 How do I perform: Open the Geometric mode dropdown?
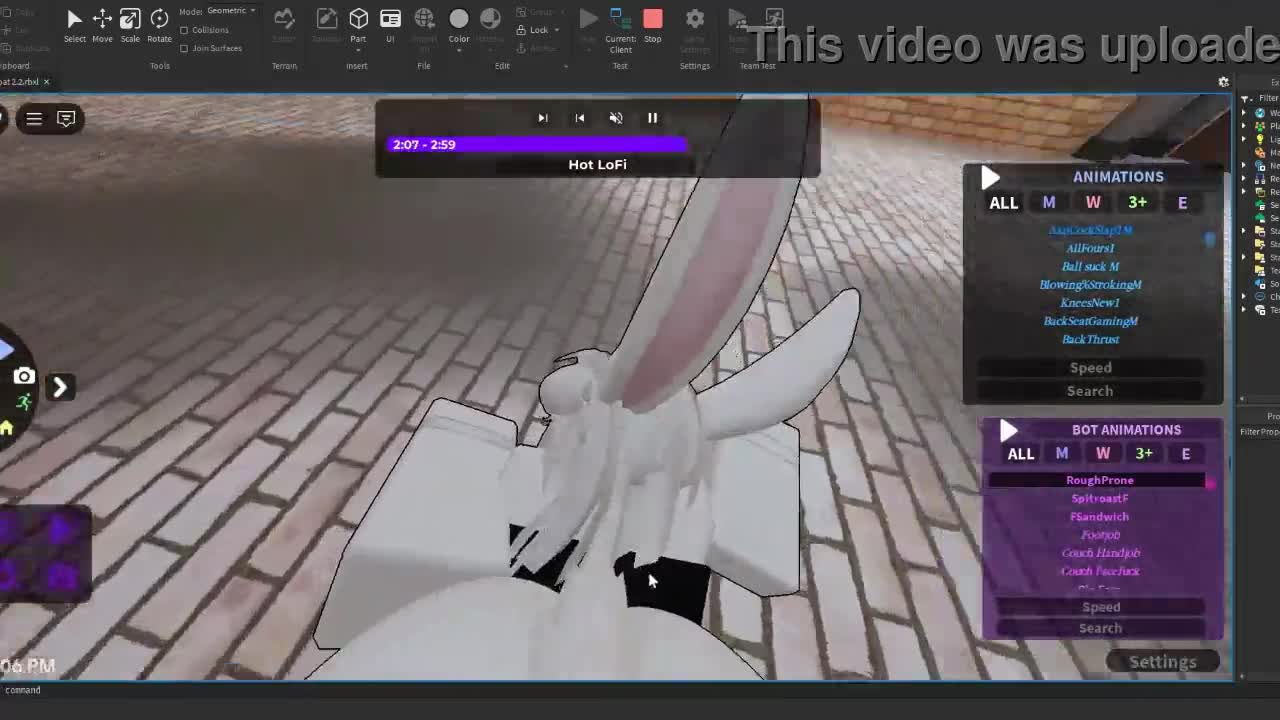coord(231,11)
